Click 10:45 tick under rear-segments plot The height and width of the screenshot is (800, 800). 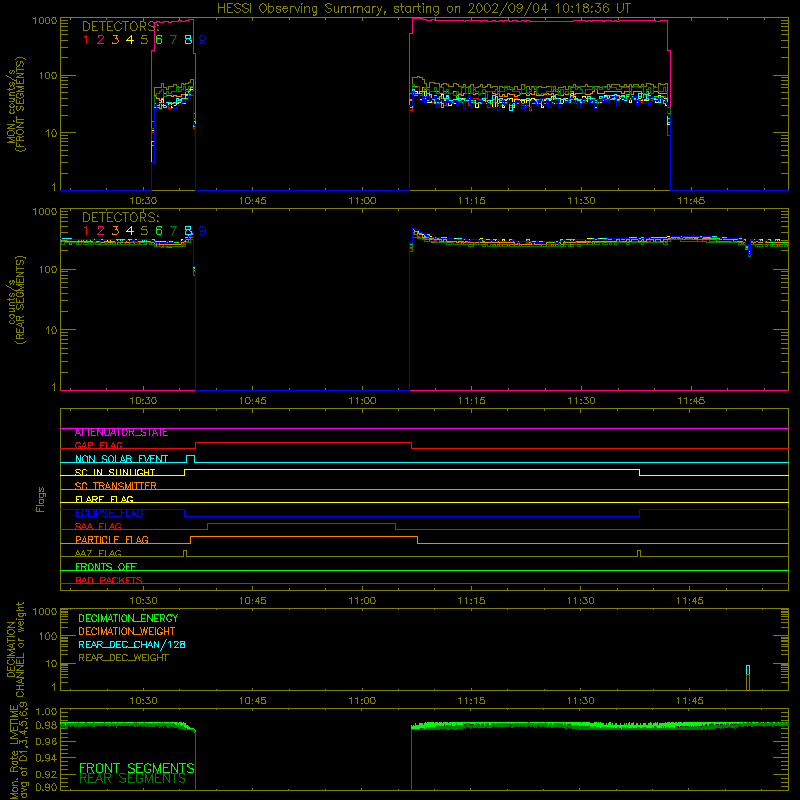click(253, 401)
